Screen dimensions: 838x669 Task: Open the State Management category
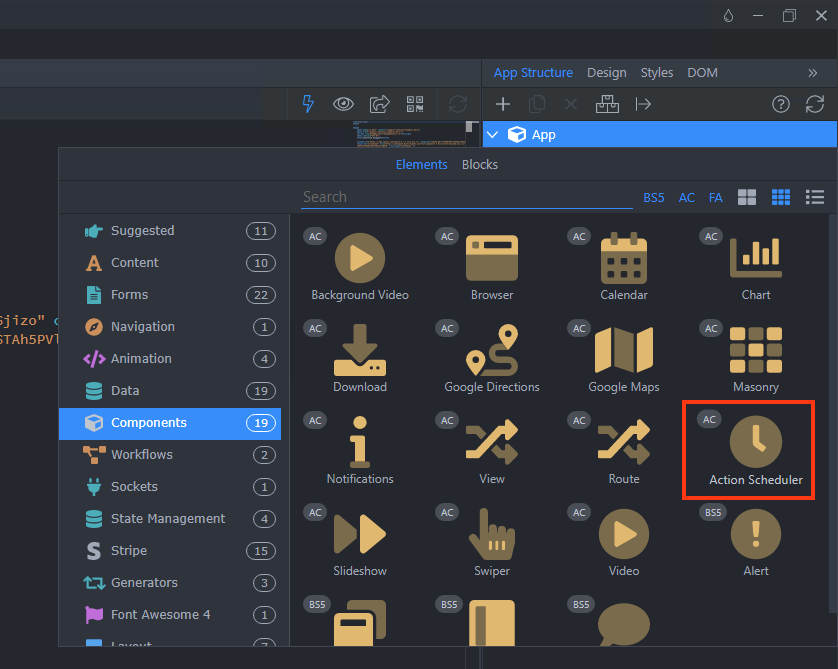(170, 519)
